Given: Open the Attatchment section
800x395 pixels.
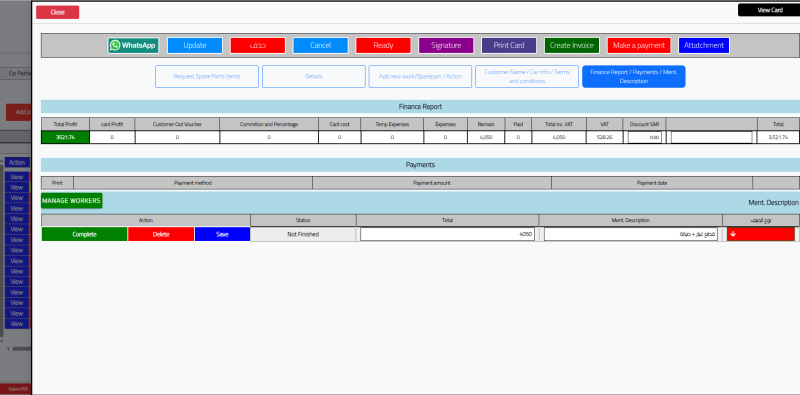Looking at the screenshot, I should (x=704, y=45).
